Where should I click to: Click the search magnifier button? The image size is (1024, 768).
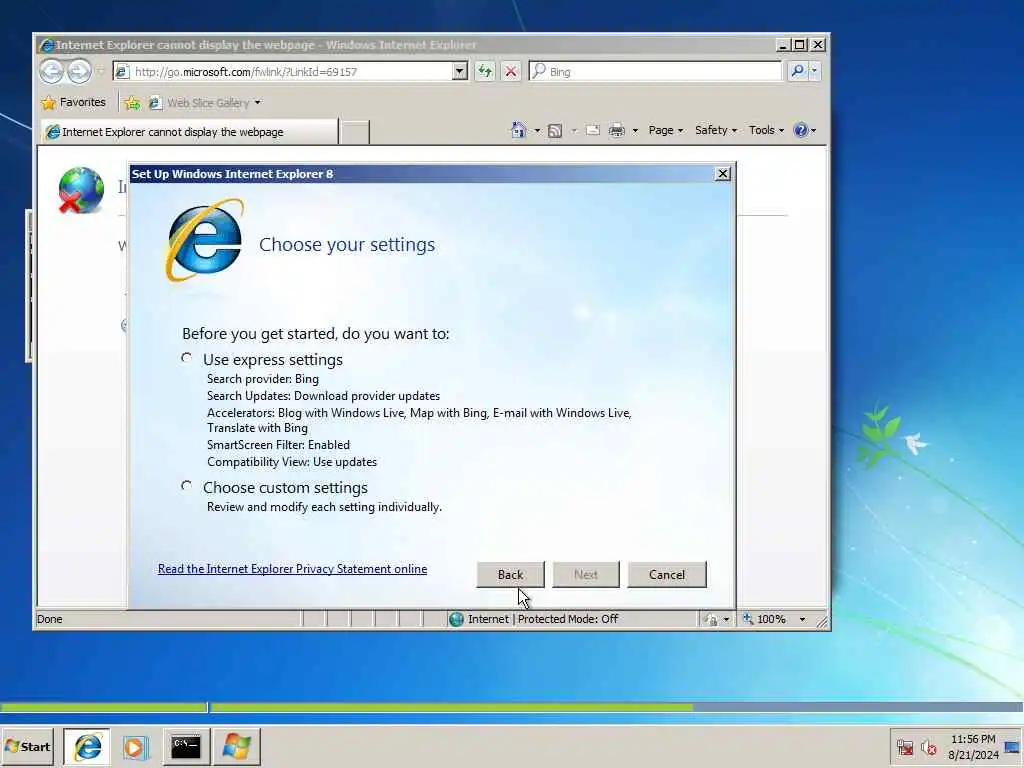pos(797,71)
